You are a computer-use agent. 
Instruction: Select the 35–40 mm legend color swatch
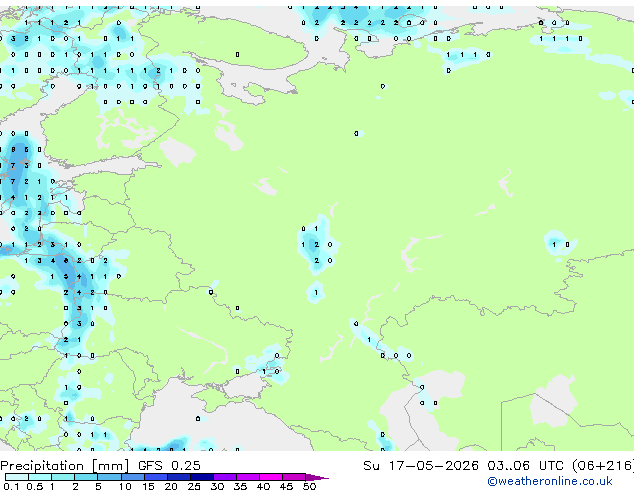pyautogui.click(x=248, y=477)
